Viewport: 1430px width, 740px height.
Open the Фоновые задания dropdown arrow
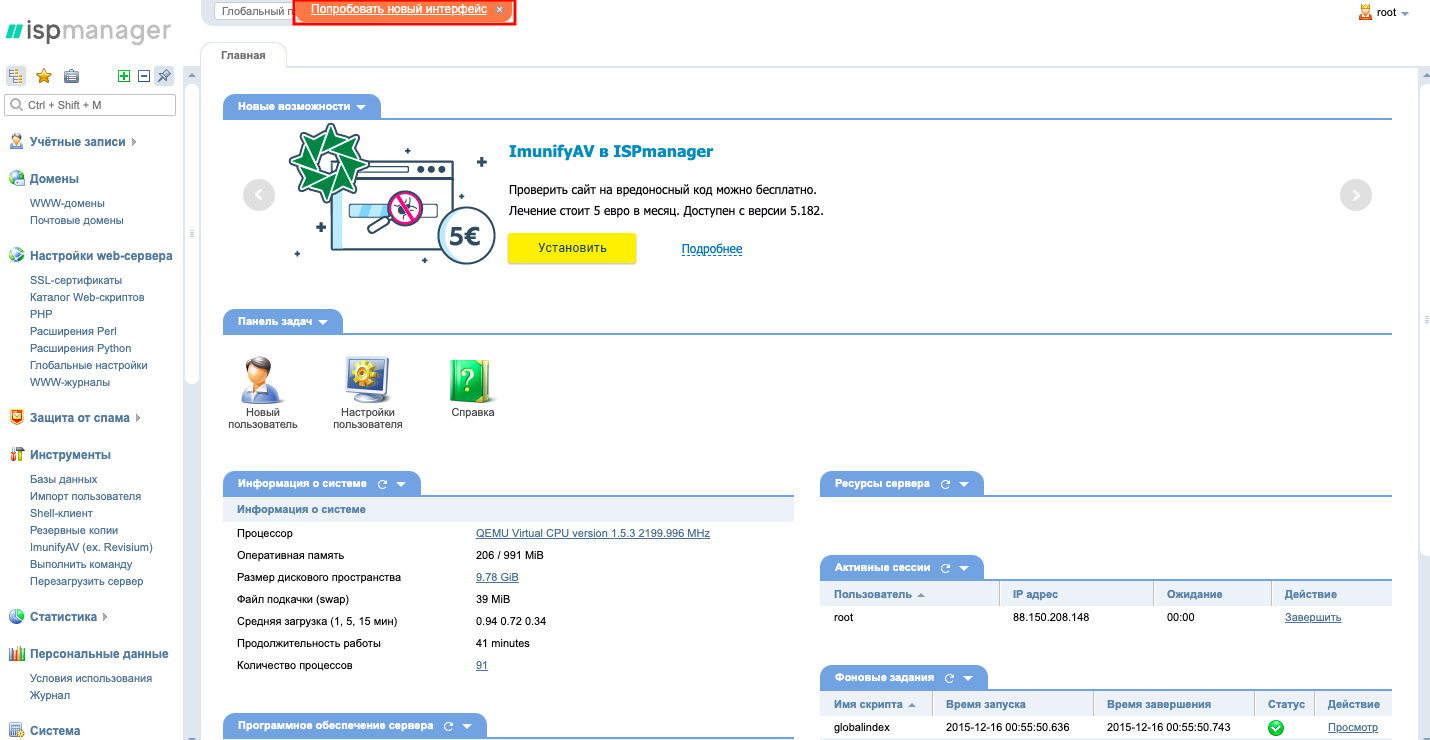pos(968,679)
